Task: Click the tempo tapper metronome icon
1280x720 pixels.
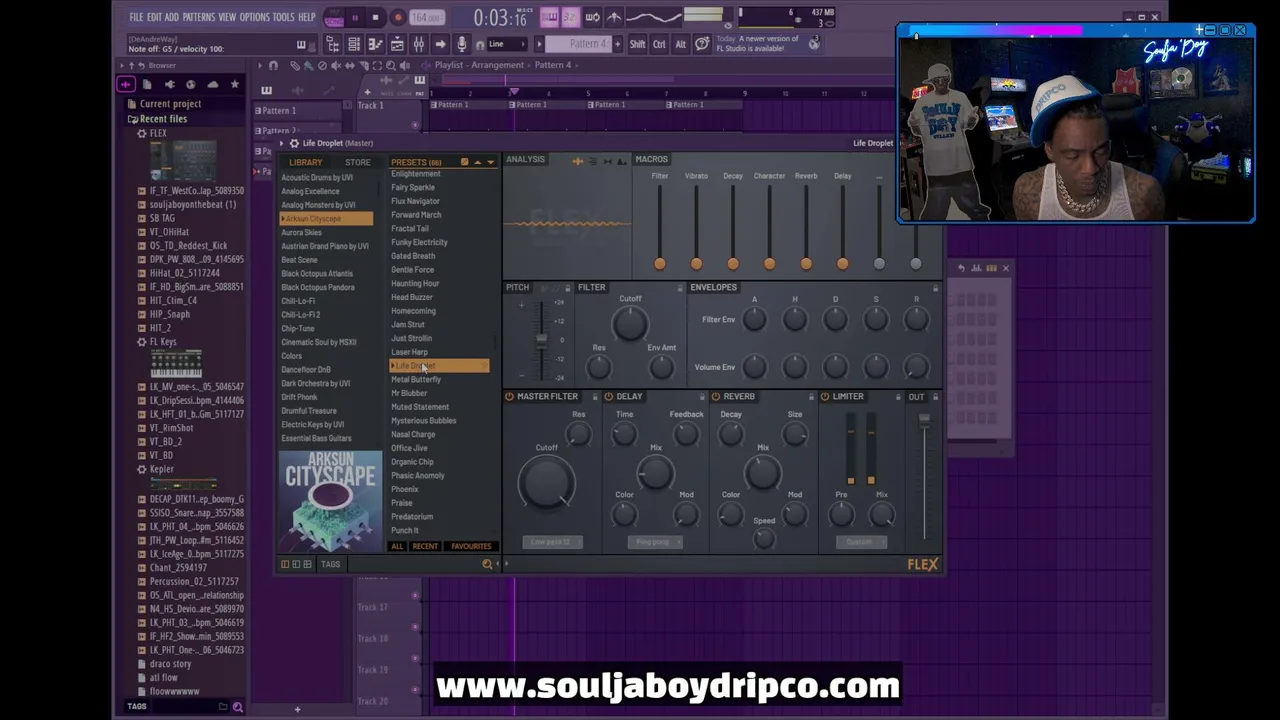Action: click(613, 17)
